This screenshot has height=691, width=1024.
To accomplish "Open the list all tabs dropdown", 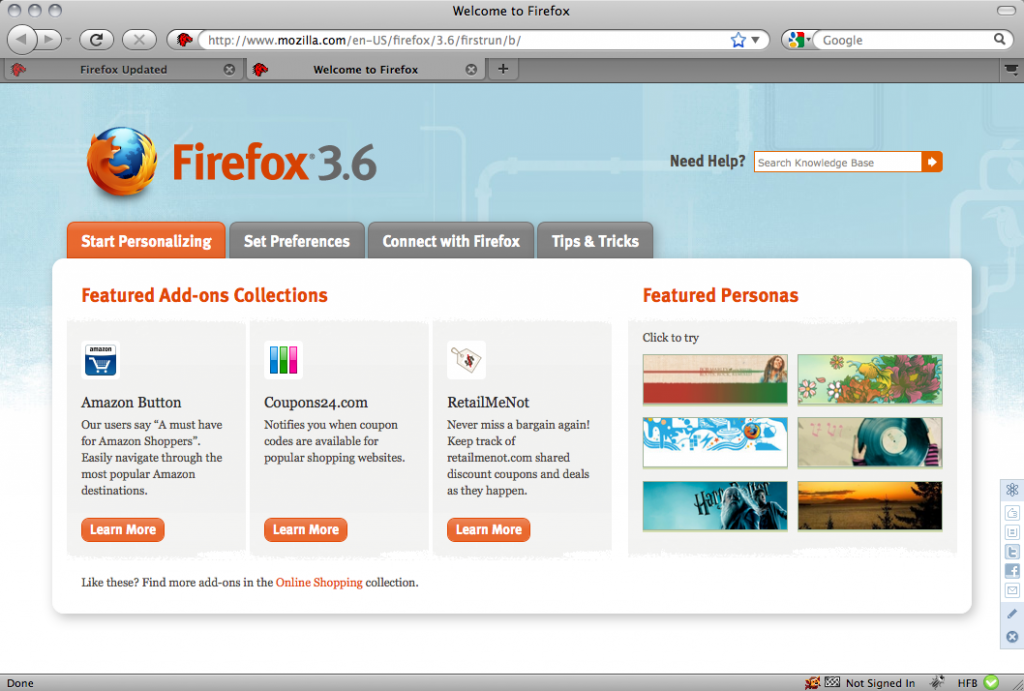I will pos(1011,69).
